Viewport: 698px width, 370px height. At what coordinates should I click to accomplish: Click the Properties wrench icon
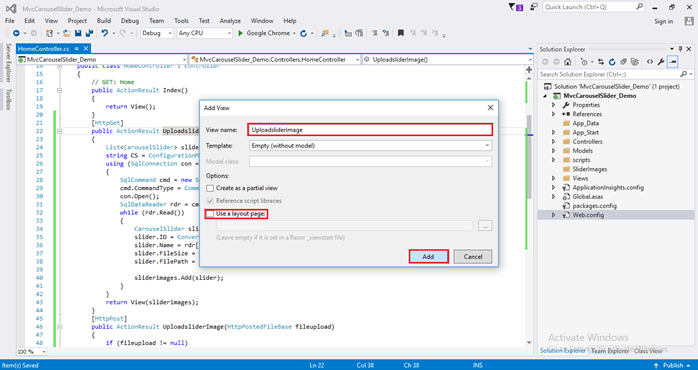[661, 62]
